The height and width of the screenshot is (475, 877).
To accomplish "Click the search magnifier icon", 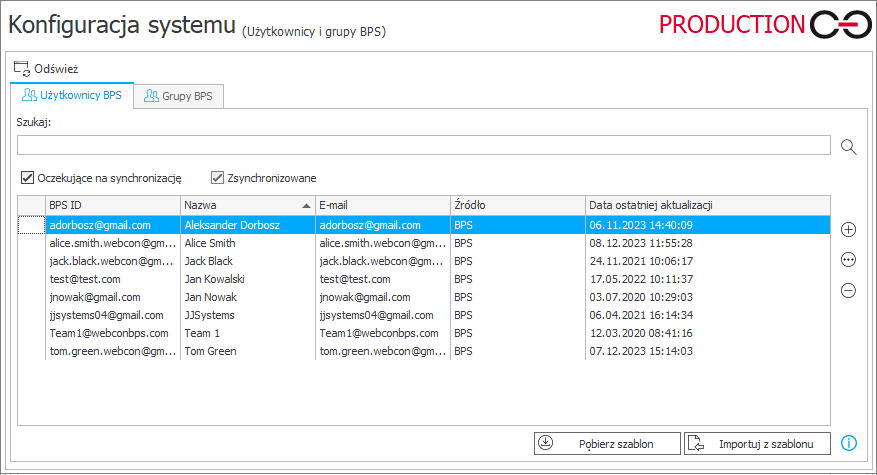I will 848,147.
